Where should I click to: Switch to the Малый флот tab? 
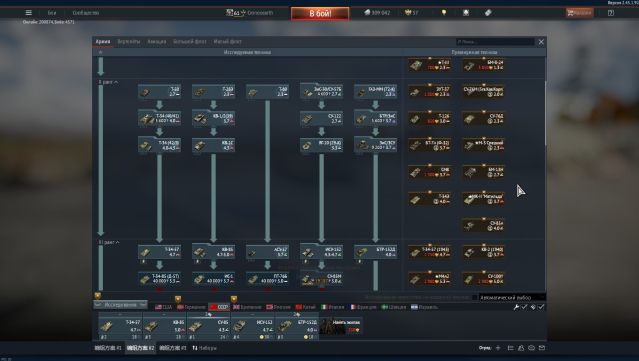tap(227, 42)
